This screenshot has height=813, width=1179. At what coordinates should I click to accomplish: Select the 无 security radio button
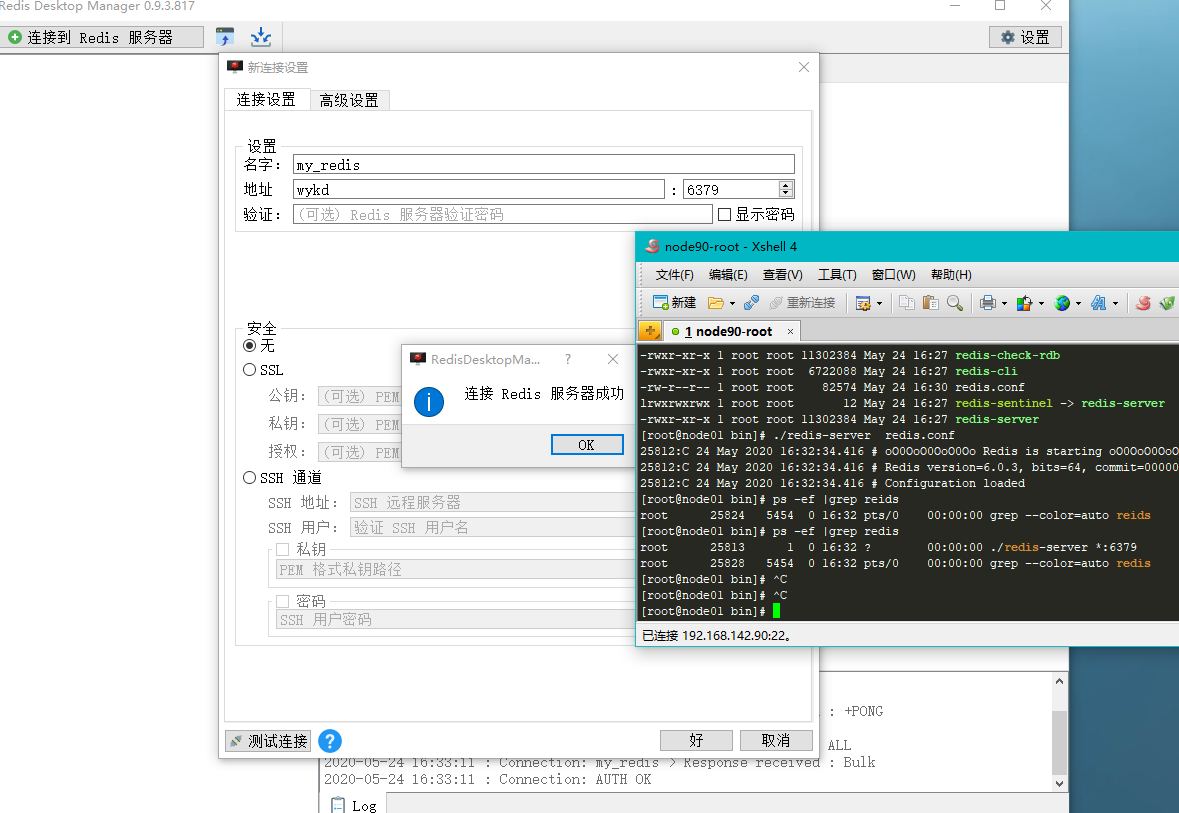(250, 345)
